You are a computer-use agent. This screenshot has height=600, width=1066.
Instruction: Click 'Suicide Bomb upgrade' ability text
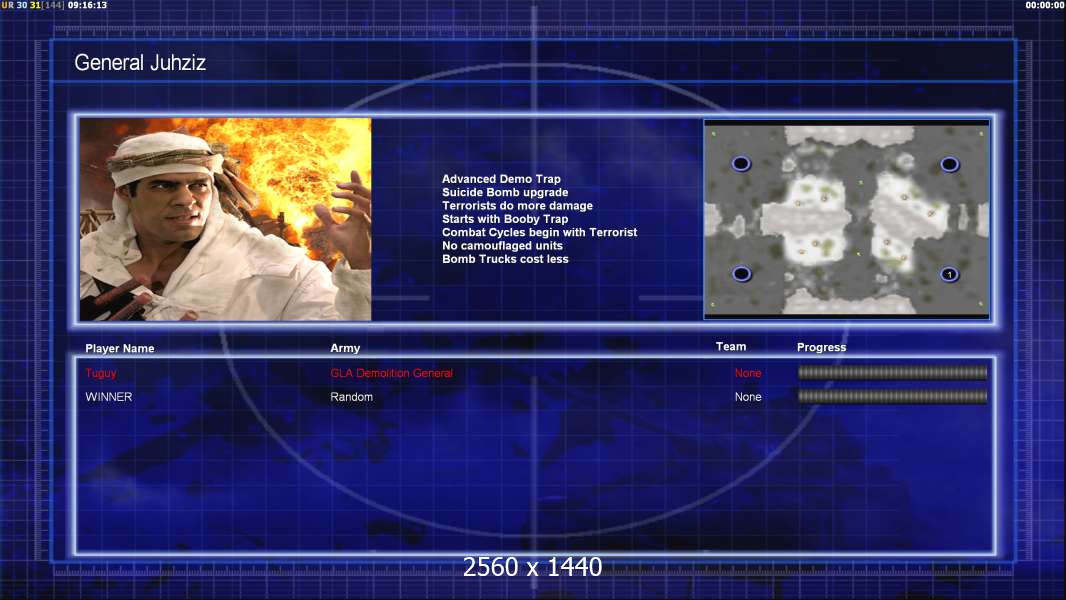tap(505, 192)
